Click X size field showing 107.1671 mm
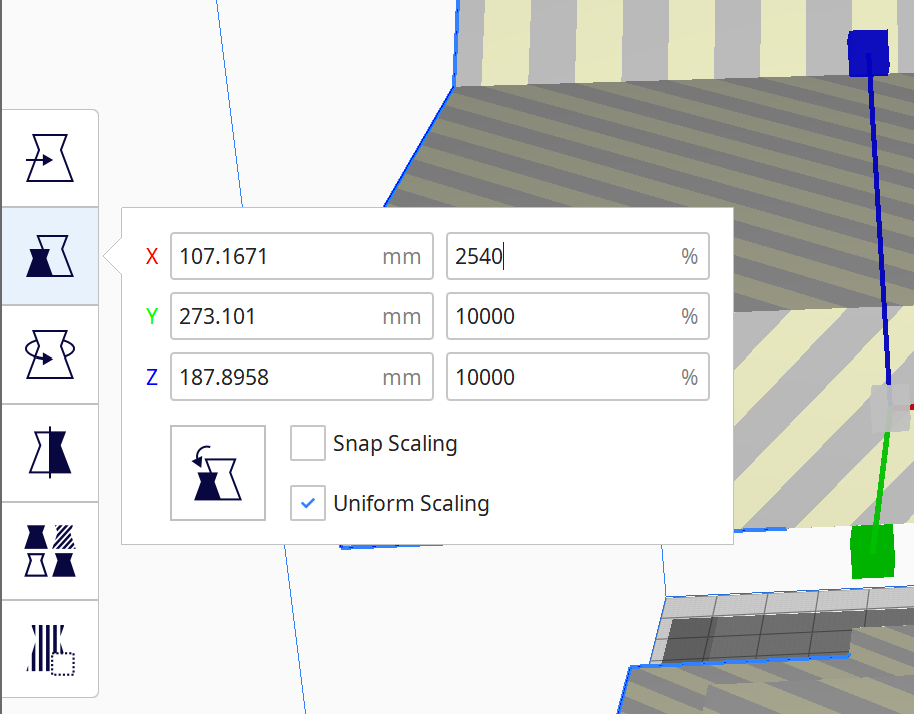 [x=302, y=256]
